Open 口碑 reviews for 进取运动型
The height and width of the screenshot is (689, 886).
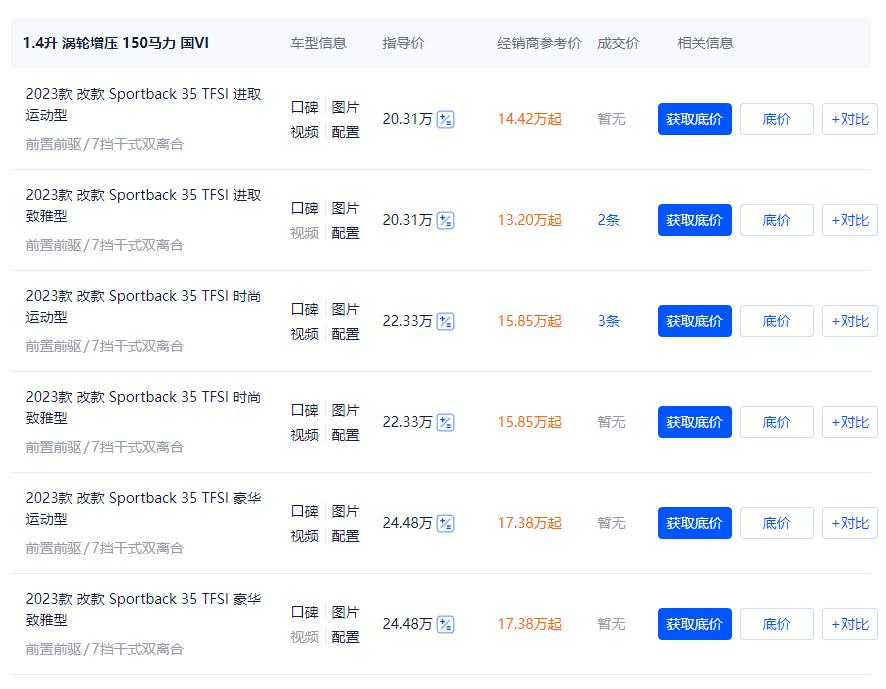(x=304, y=106)
